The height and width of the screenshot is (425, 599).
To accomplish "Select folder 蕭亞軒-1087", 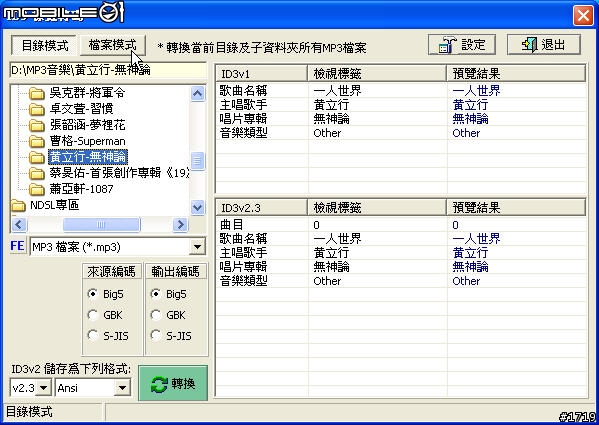I will [x=81, y=189].
